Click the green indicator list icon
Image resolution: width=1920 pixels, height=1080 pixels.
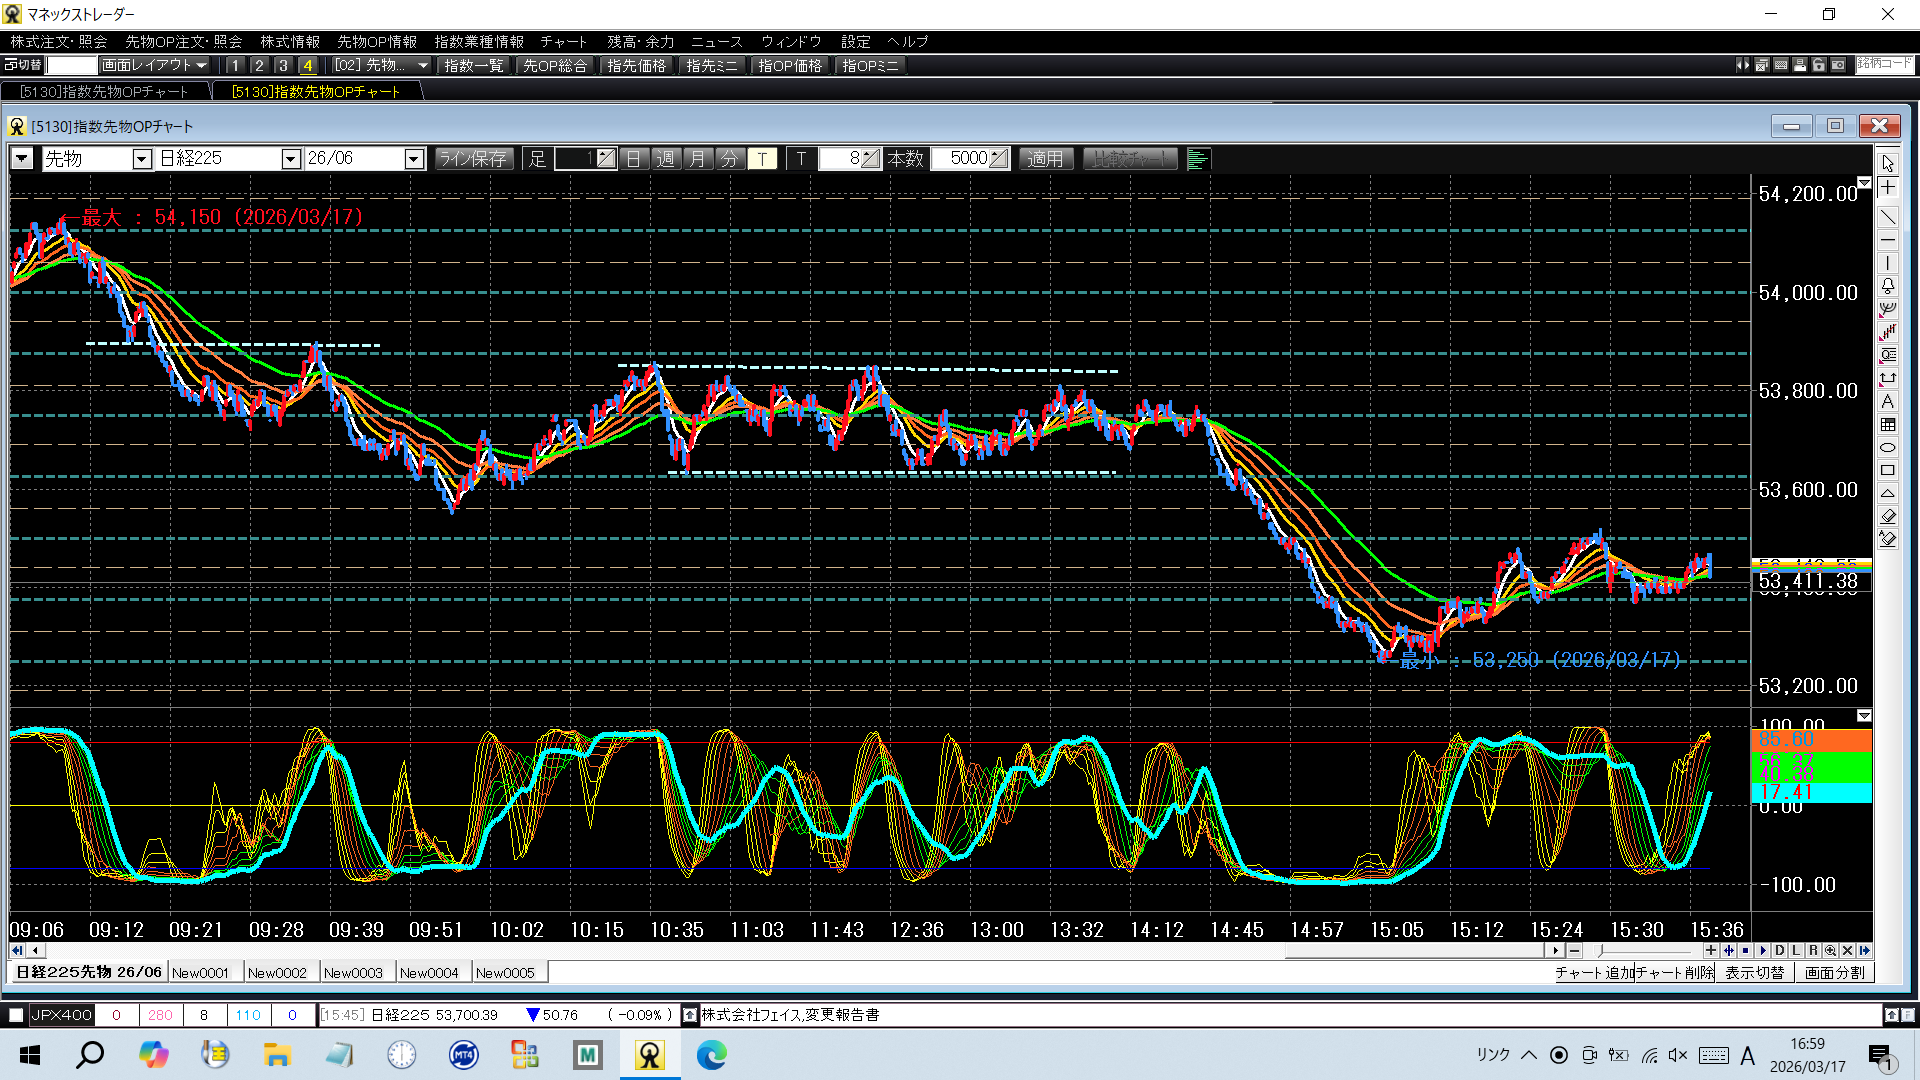click(x=1198, y=159)
